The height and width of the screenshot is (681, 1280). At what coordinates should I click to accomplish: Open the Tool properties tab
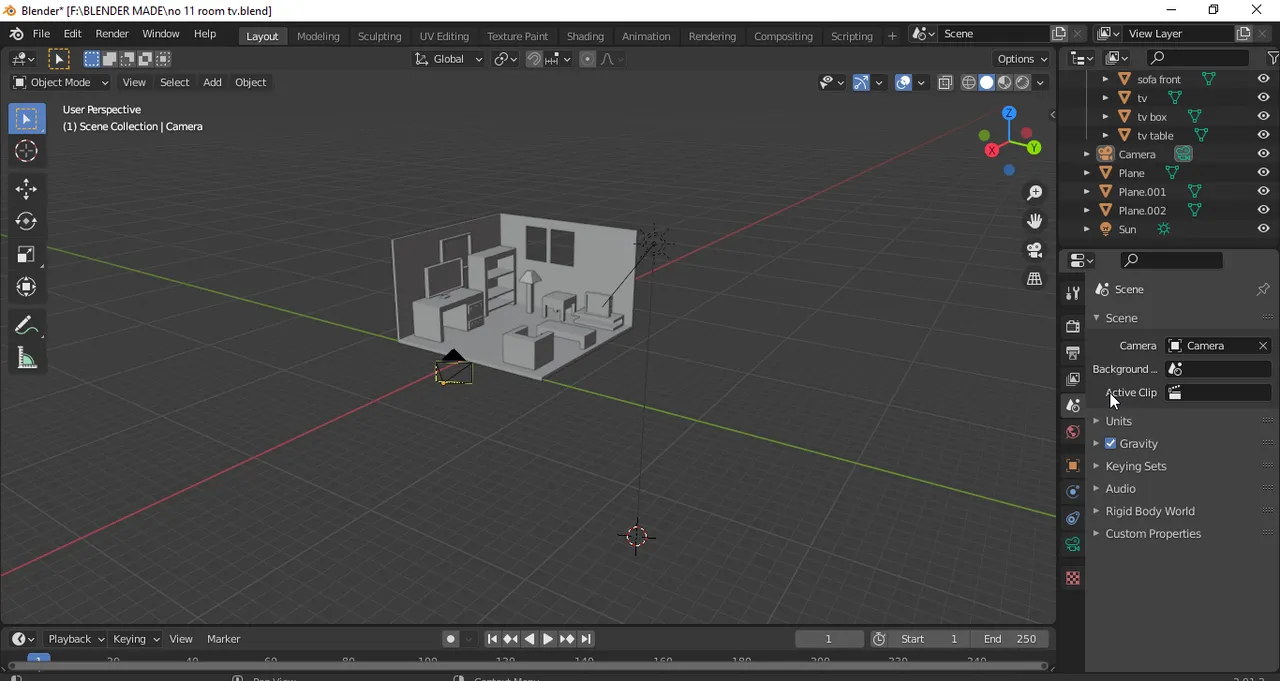1073,293
